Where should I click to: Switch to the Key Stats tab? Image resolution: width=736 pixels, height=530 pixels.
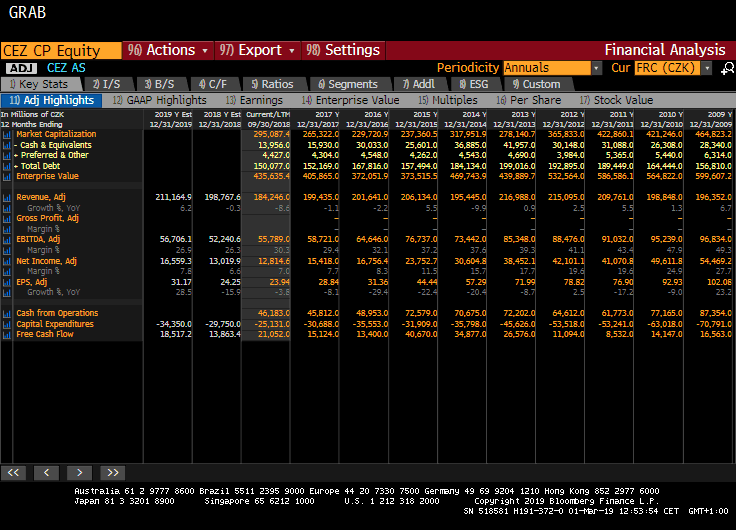[39, 84]
